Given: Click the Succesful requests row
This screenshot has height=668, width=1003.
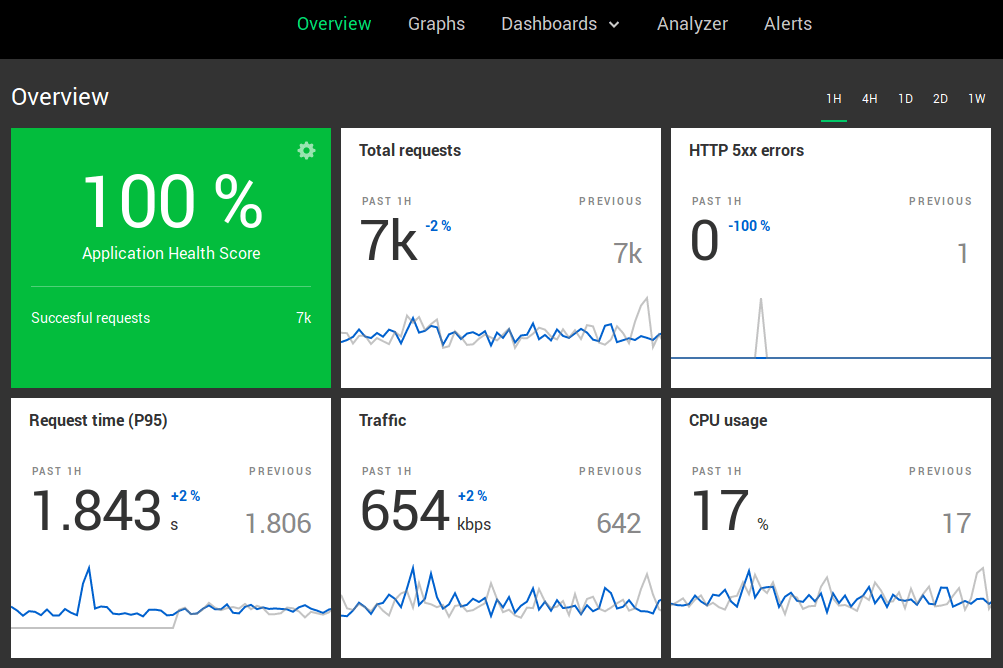Looking at the screenshot, I should 171,318.
